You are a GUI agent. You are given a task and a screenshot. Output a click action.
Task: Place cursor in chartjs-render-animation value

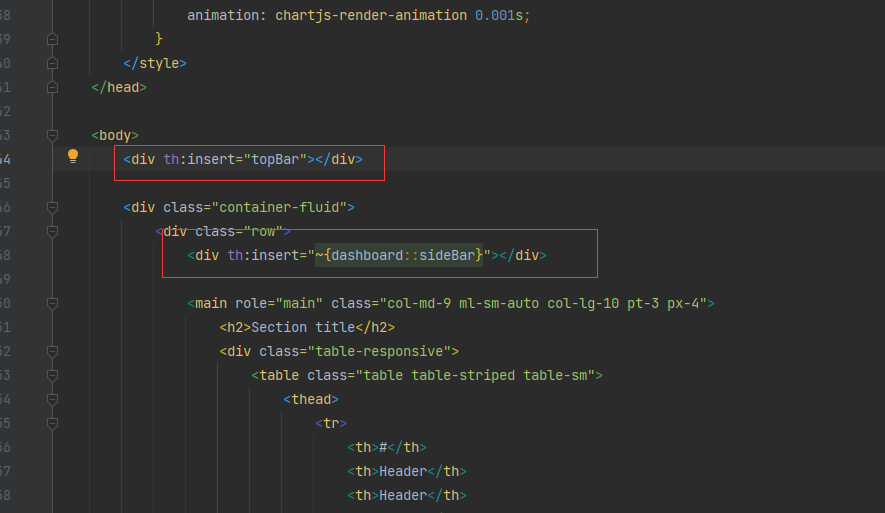[x=371, y=15]
